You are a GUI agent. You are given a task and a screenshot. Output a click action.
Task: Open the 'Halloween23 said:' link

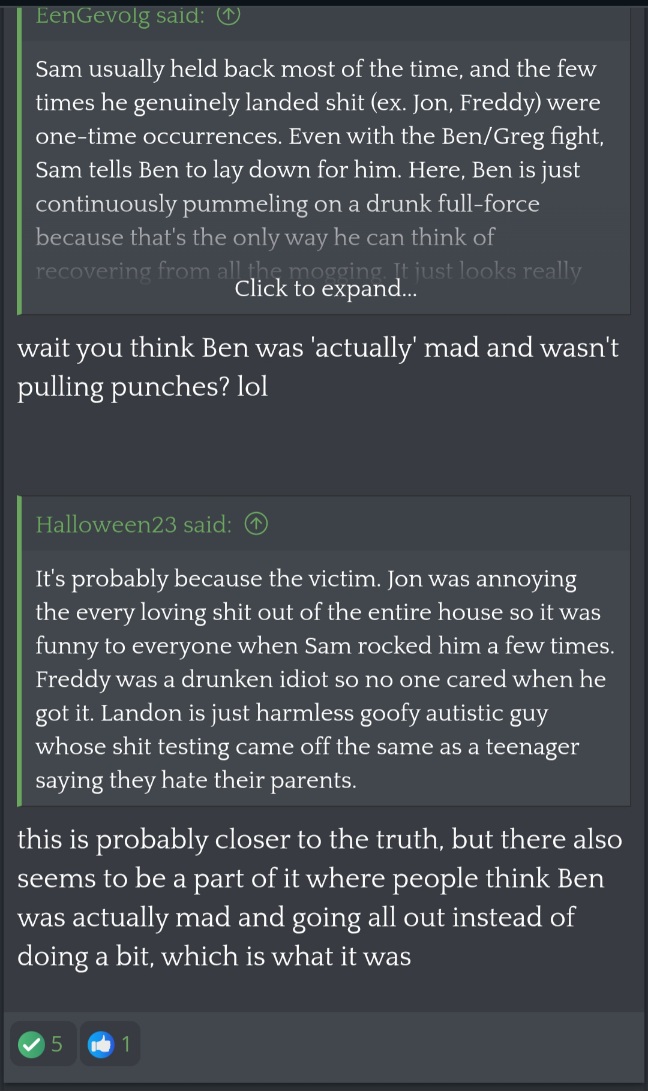click(x=134, y=524)
